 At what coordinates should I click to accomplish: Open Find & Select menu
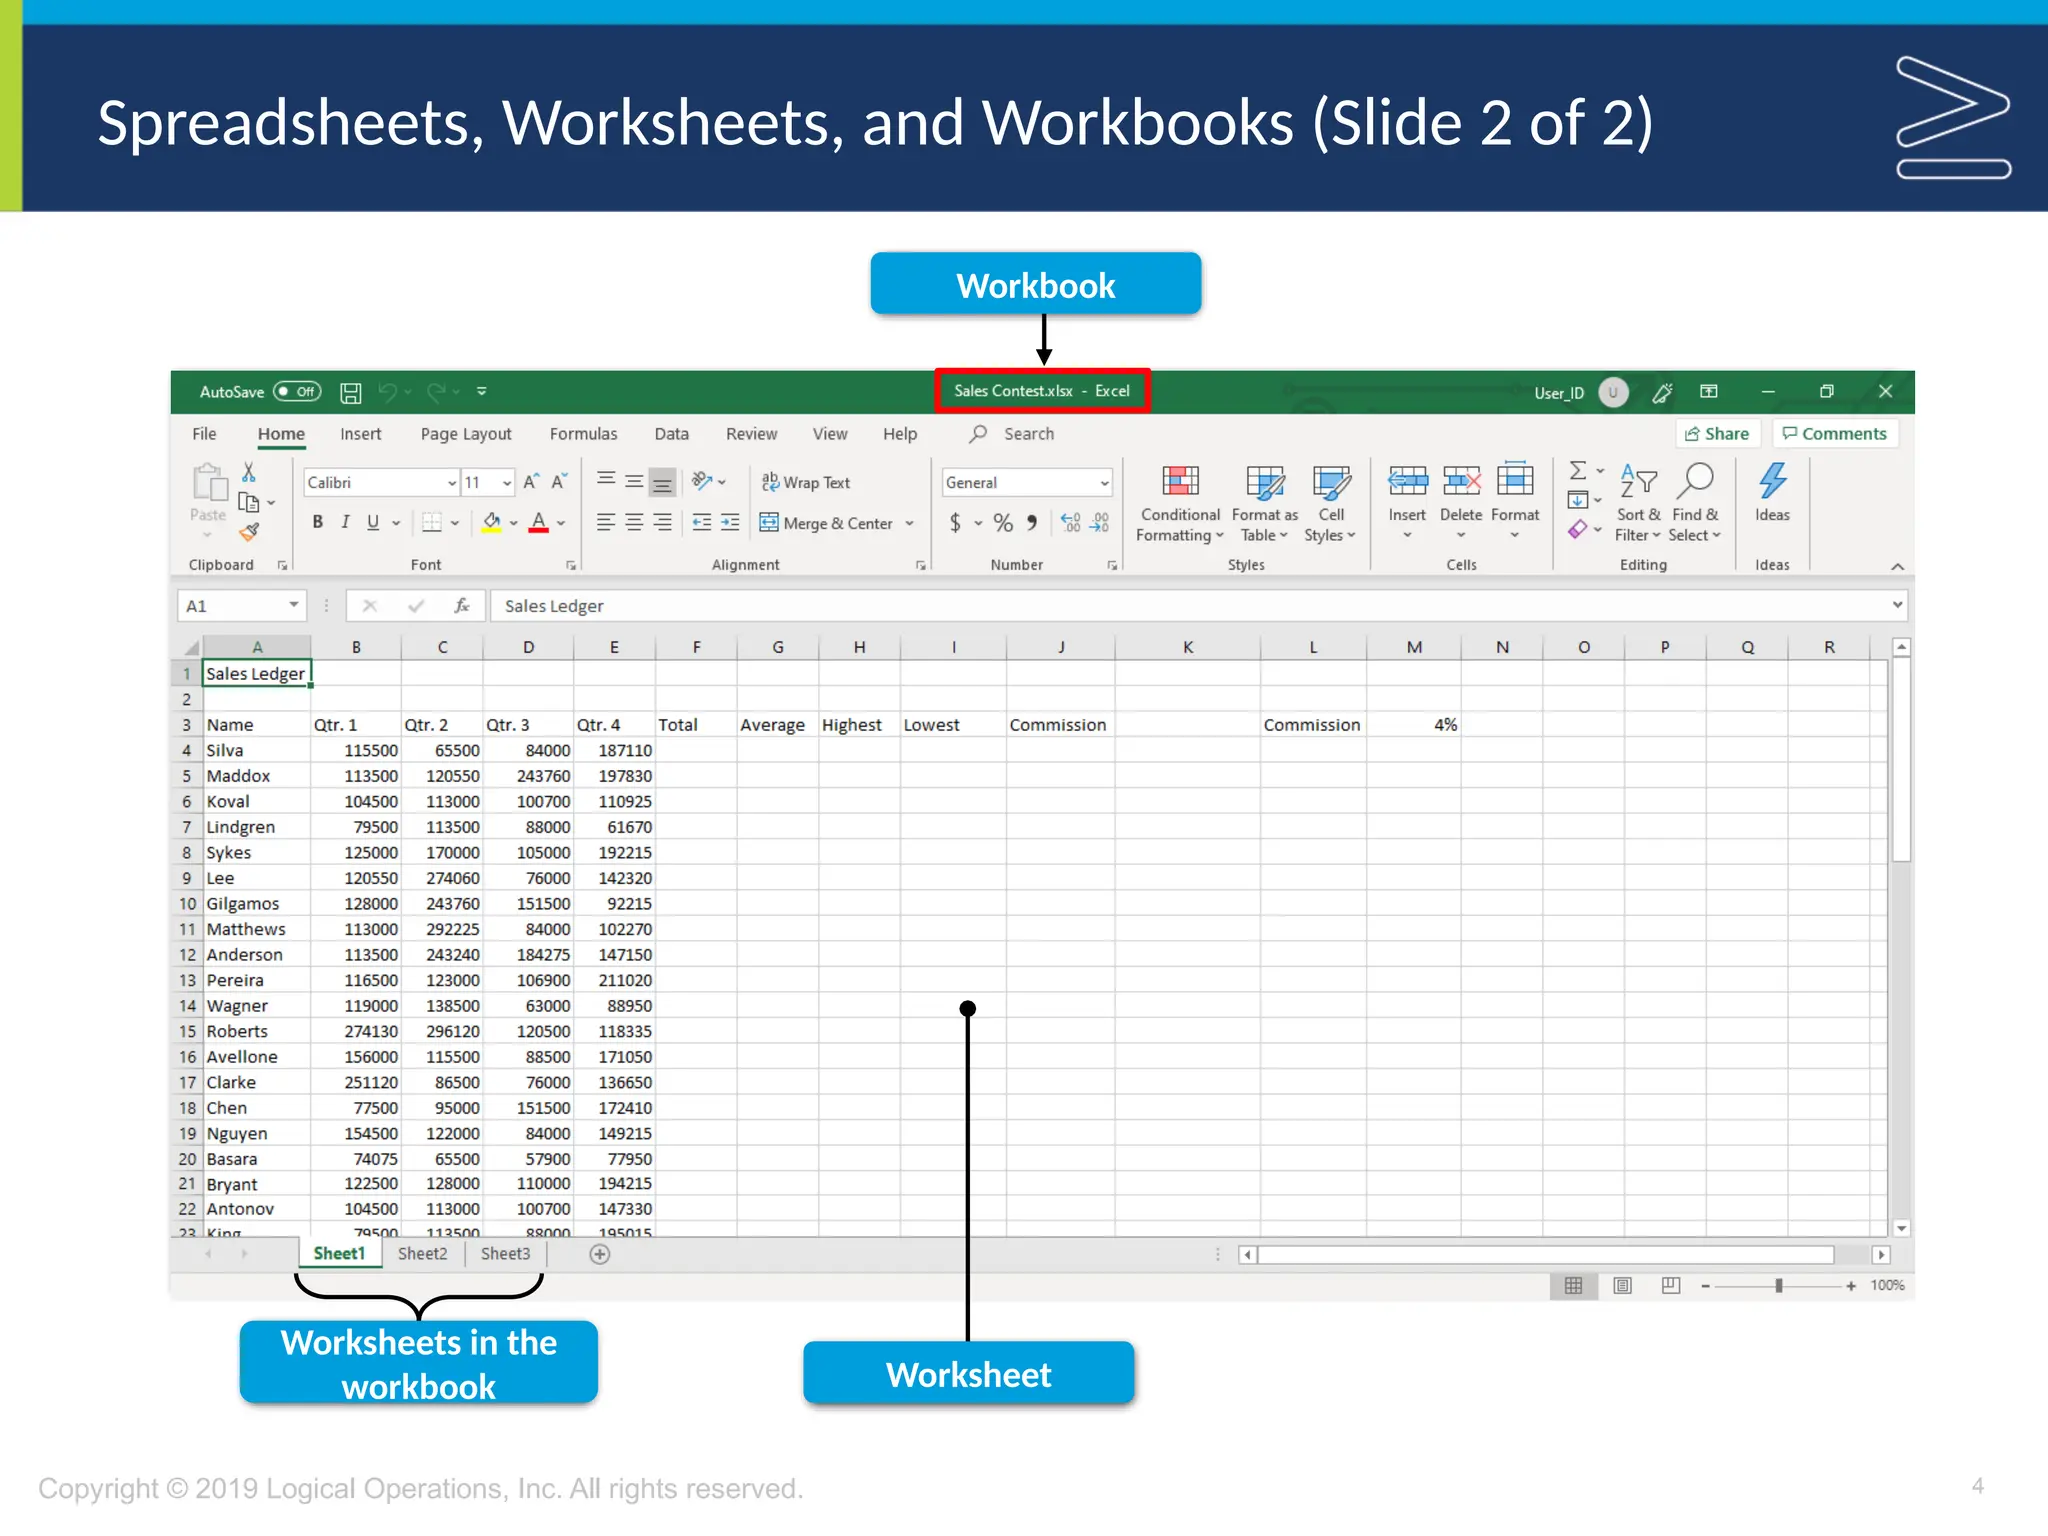[1695, 504]
